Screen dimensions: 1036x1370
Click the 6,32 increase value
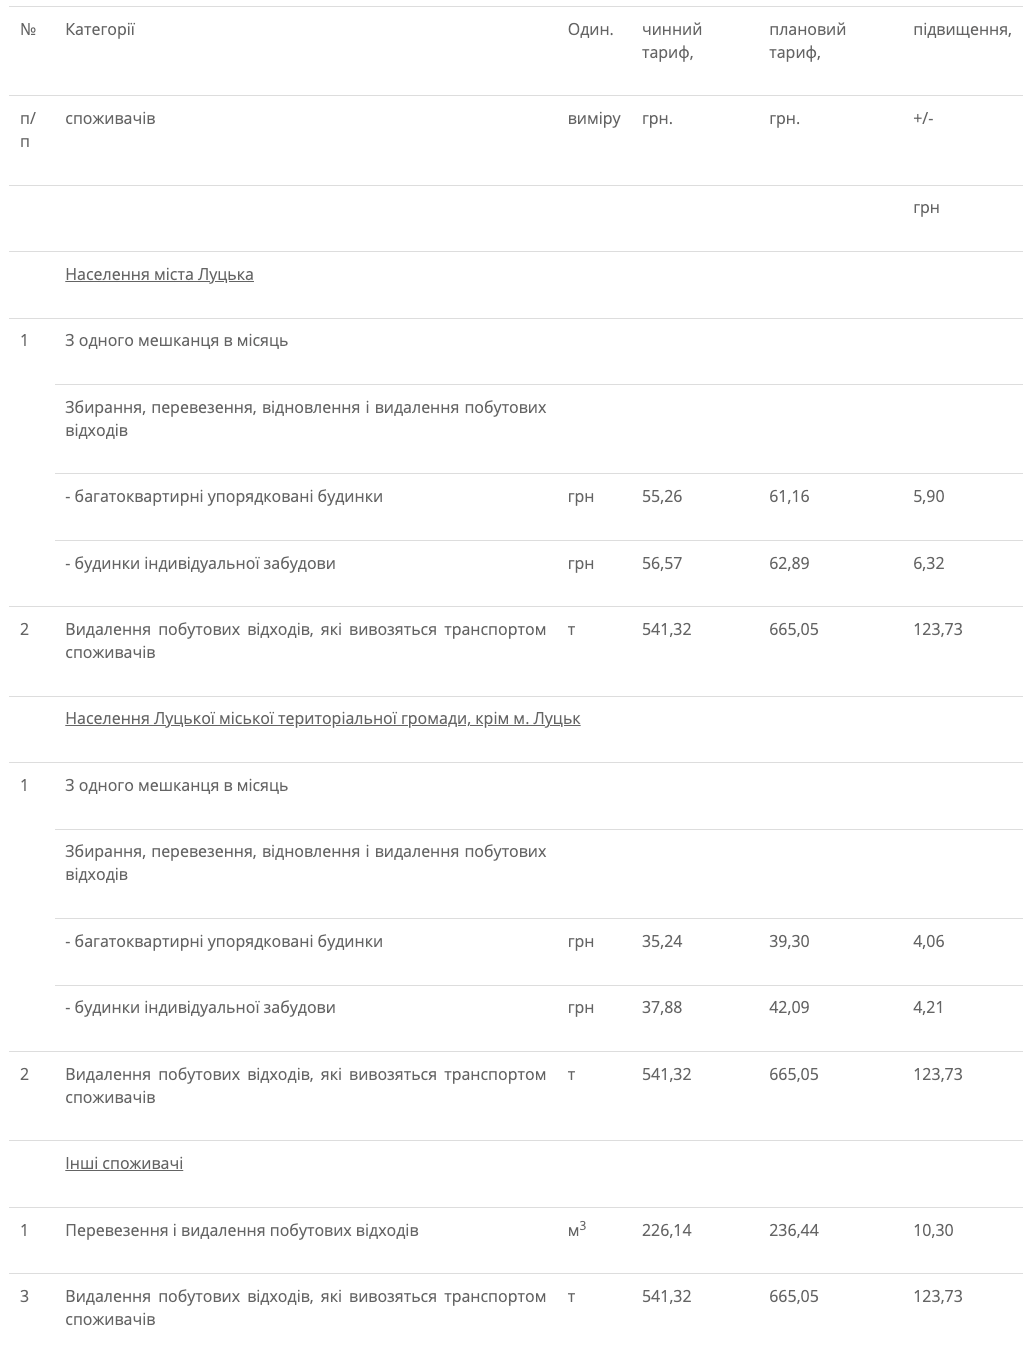928,563
